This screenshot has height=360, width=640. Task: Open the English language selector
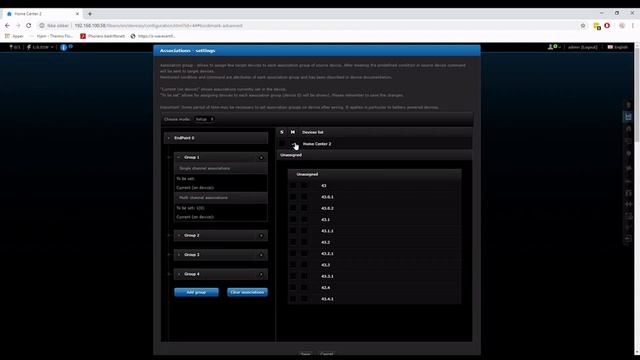618,47
